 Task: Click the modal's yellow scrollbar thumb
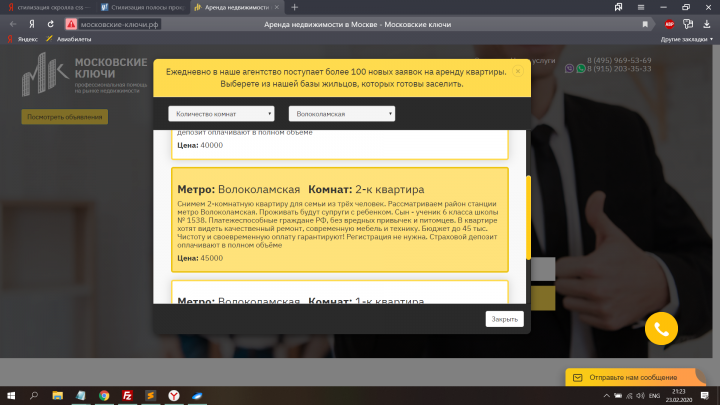pyautogui.click(x=528, y=218)
